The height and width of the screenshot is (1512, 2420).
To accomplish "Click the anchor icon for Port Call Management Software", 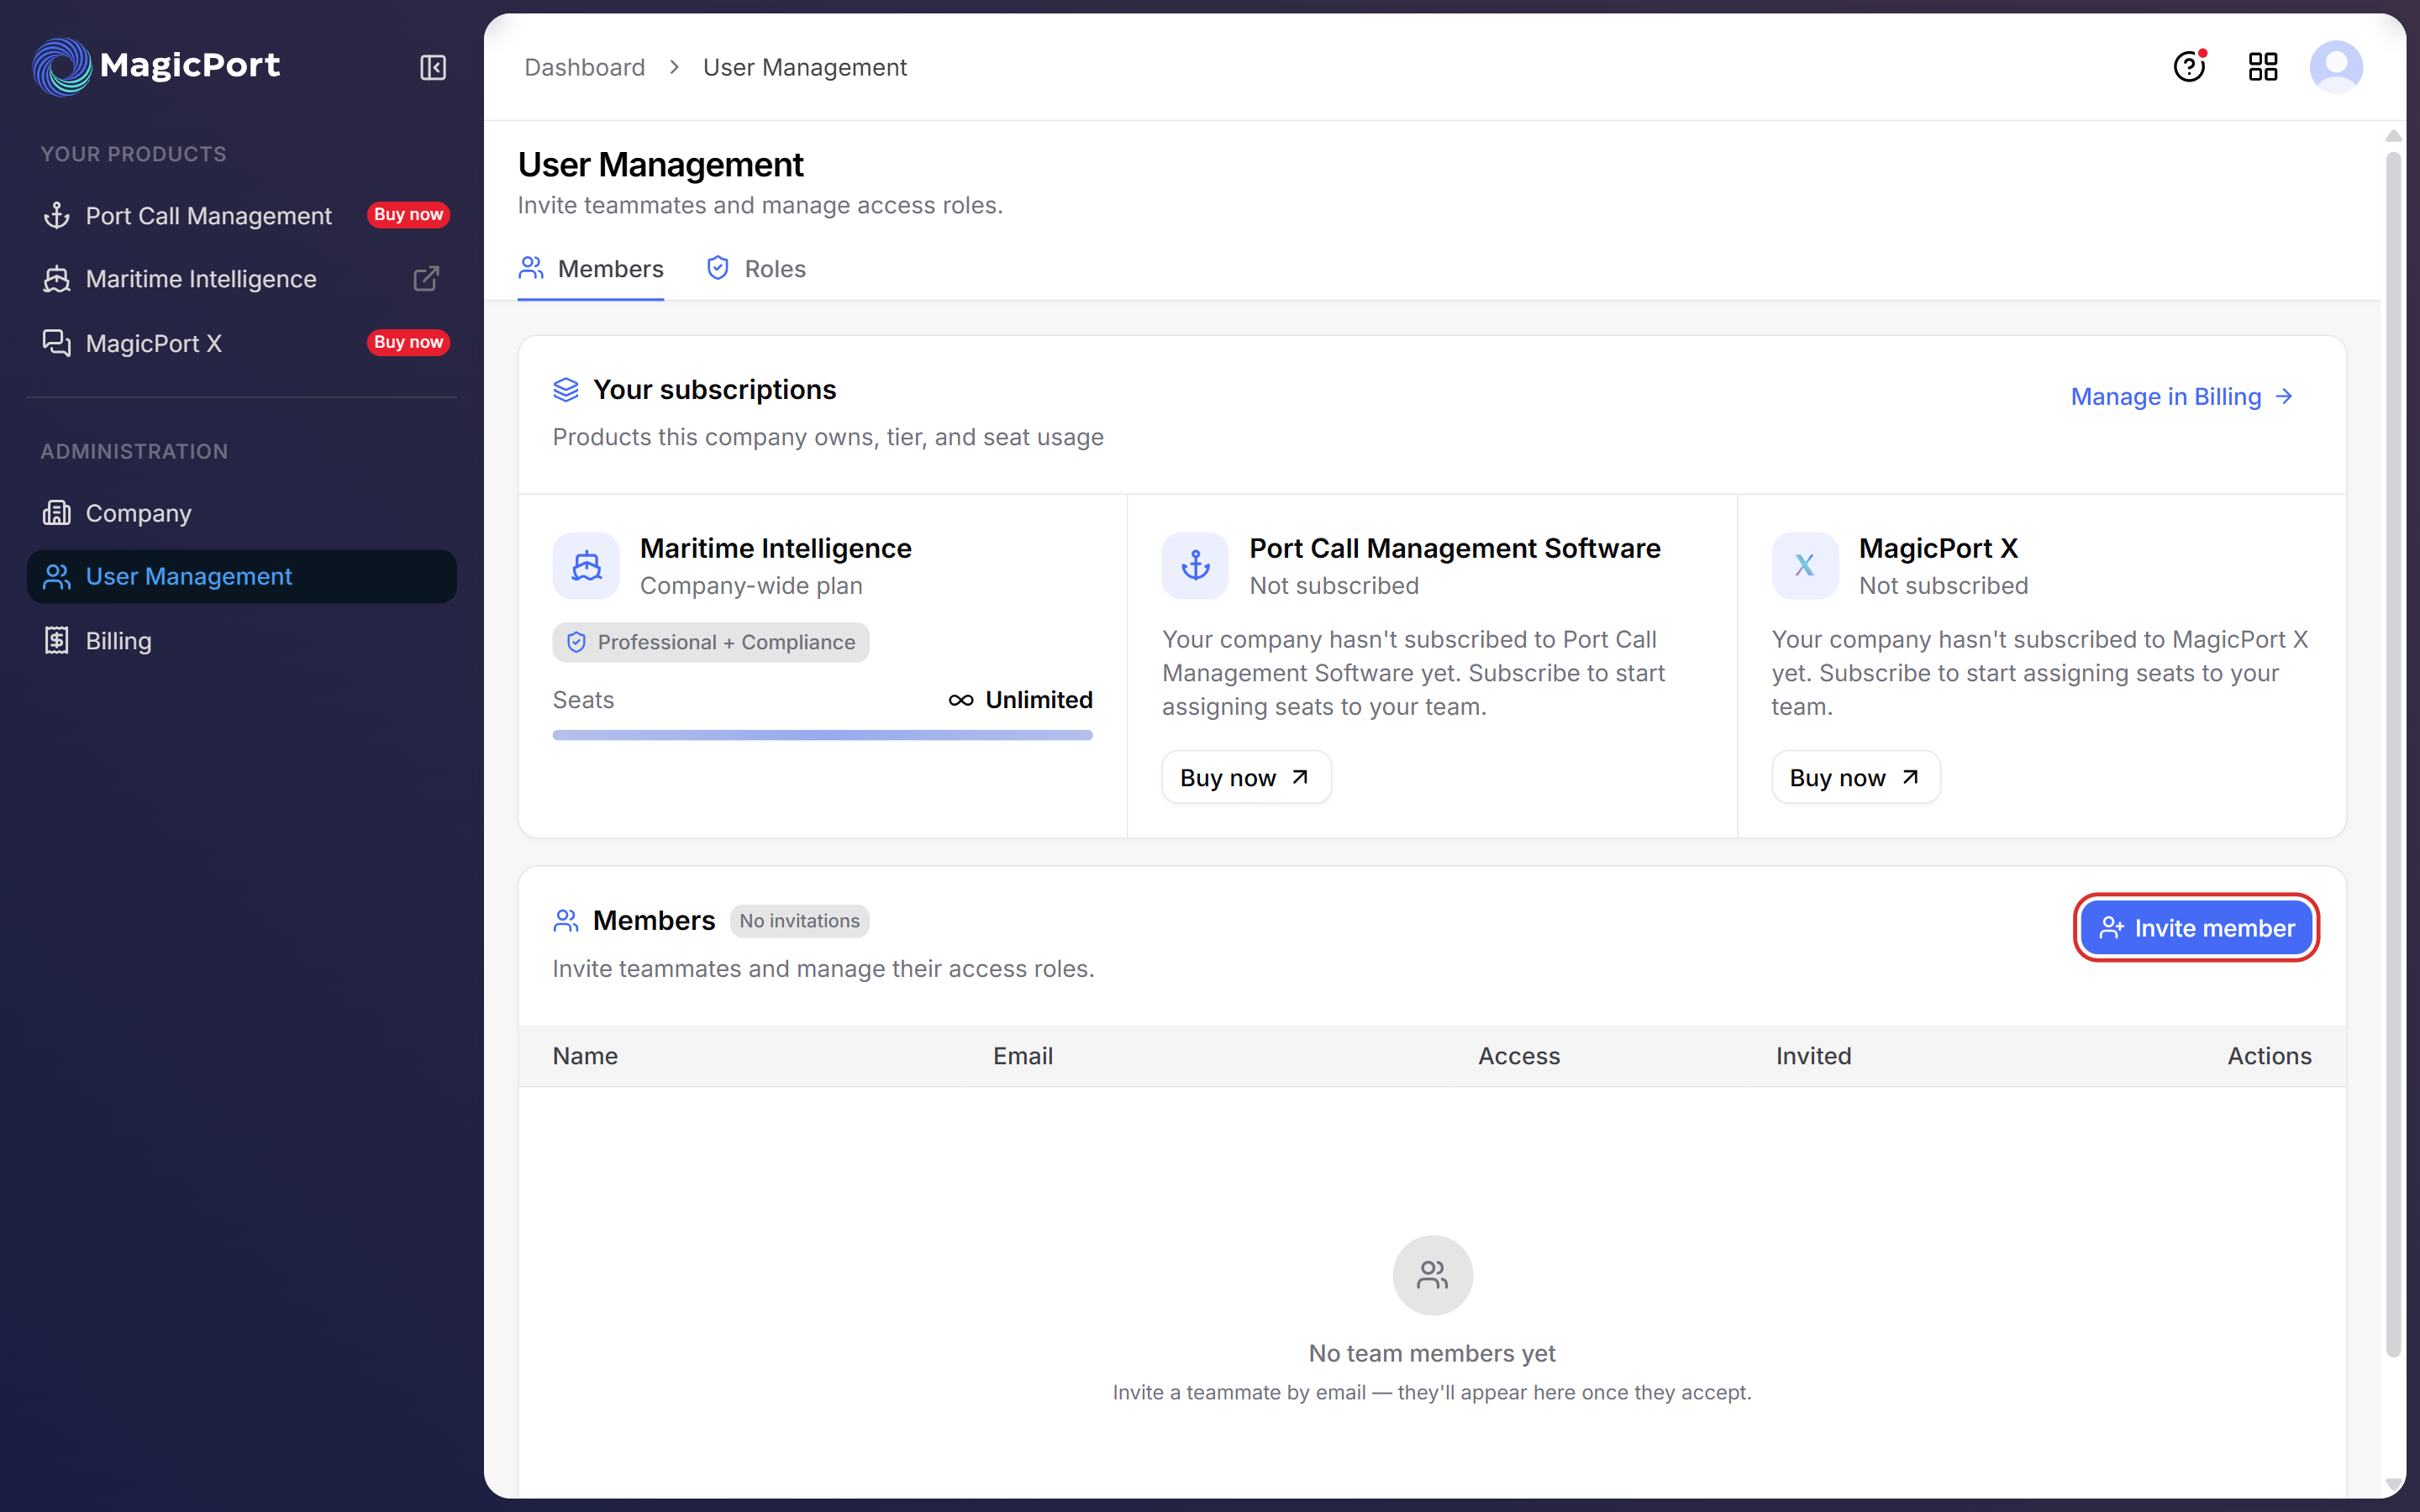I will coord(1195,566).
